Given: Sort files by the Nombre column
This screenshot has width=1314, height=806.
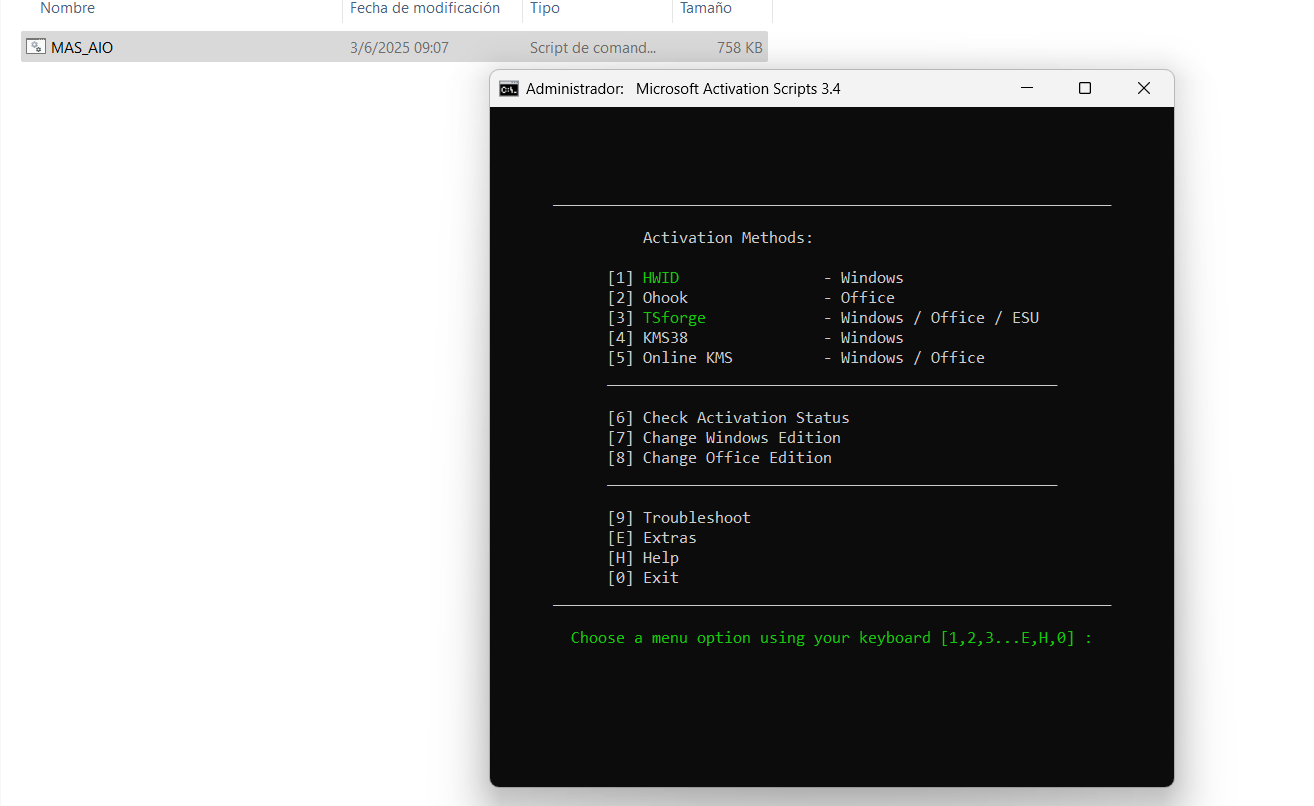Looking at the screenshot, I should (x=66, y=8).
